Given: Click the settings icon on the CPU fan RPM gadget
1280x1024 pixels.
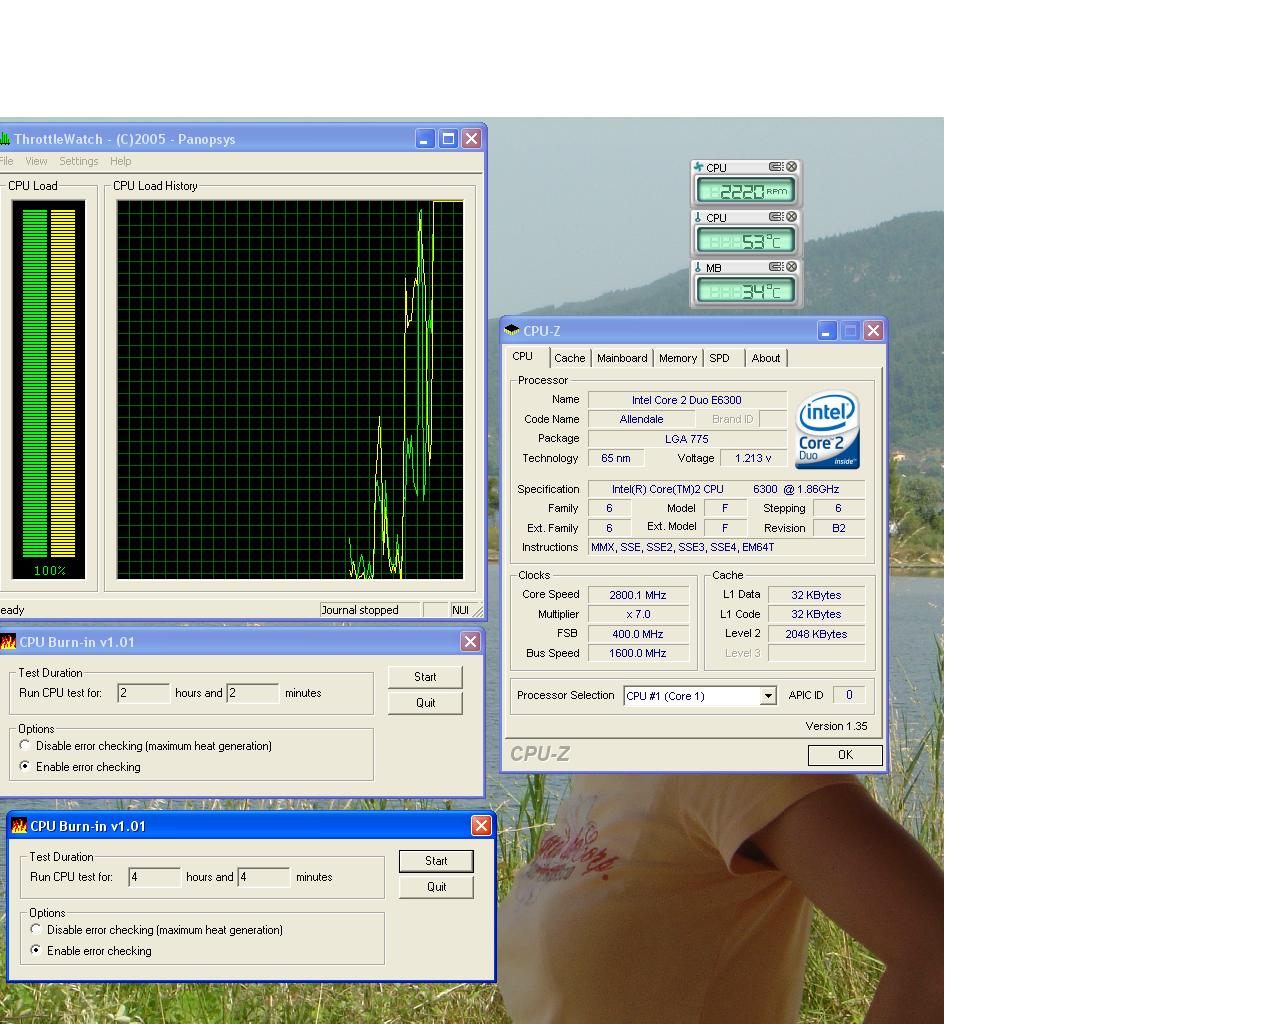Looking at the screenshot, I should point(776,167).
